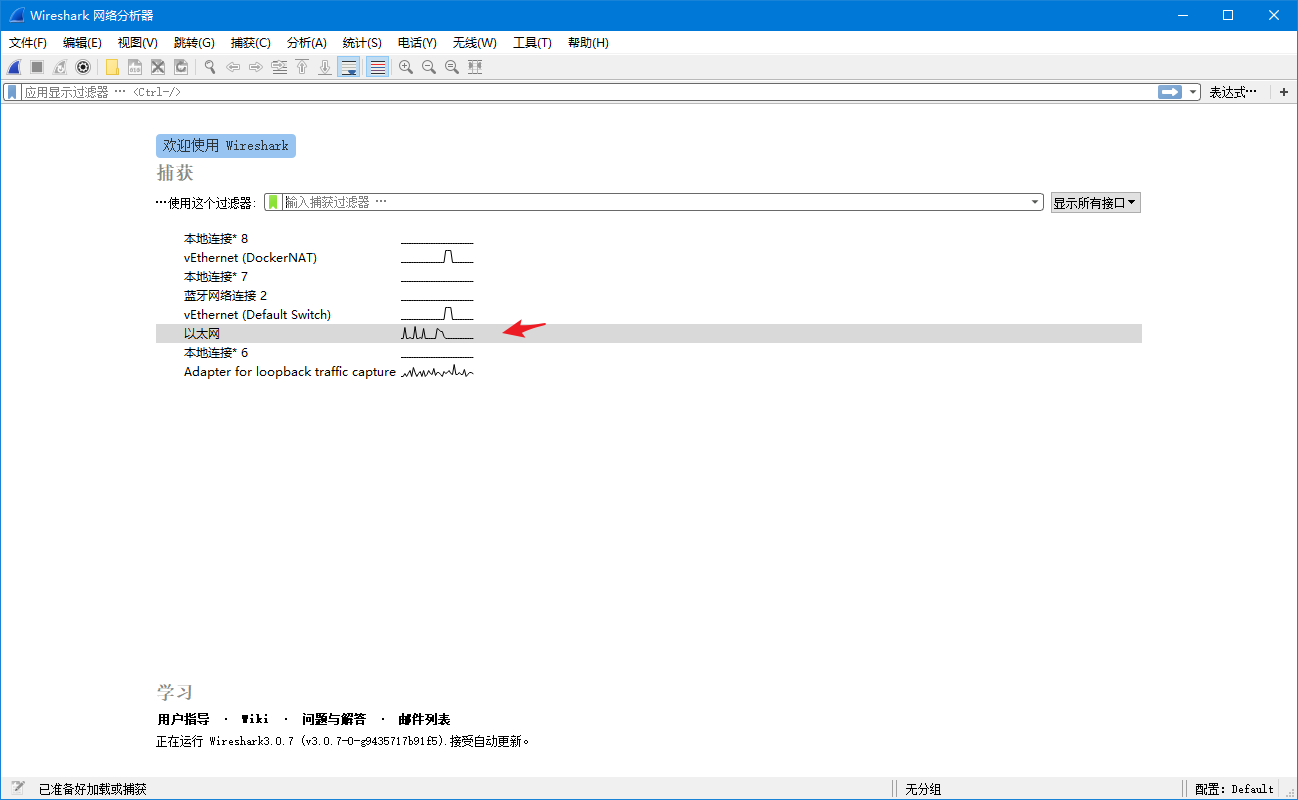This screenshot has width=1298, height=800.
Task: Click the reload capture file icon
Action: [x=181, y=67]
